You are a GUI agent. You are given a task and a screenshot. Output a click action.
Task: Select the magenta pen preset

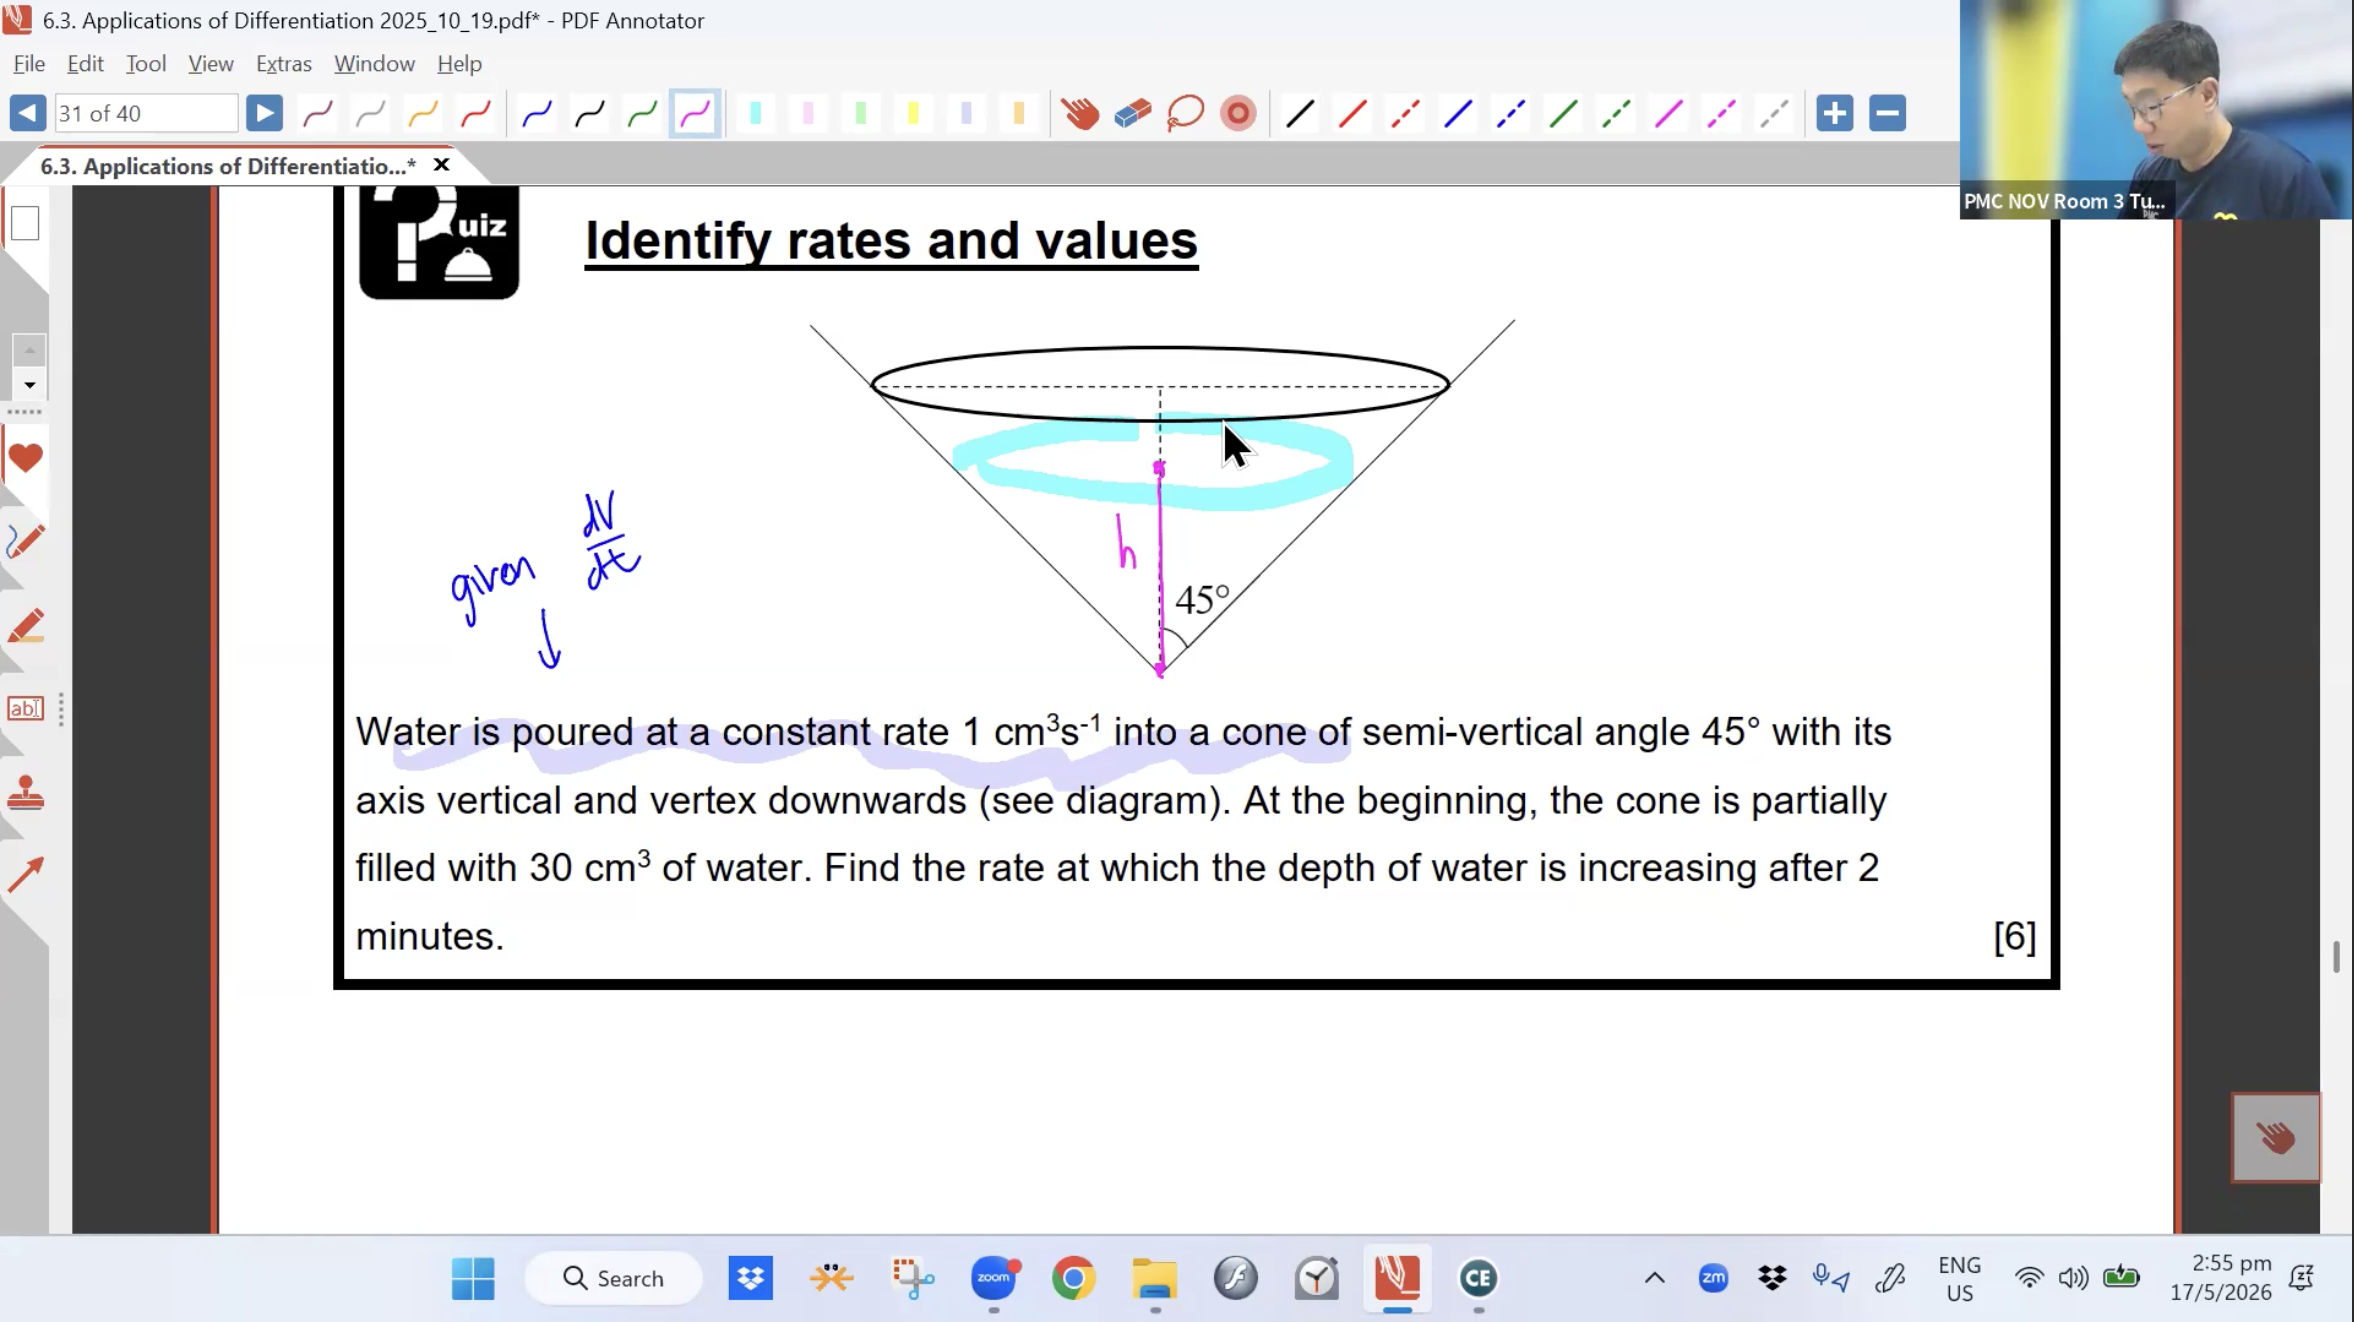695,113
